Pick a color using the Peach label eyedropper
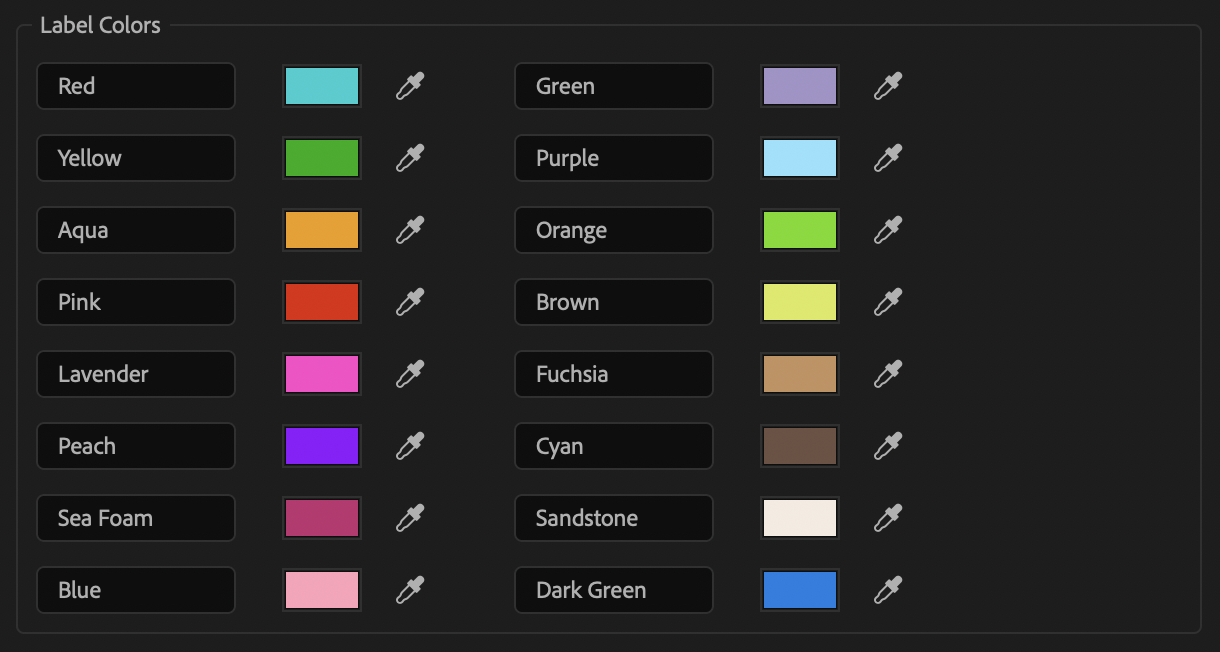The width and height of the screenshot is (1220, 652). (x=409, y=446)
